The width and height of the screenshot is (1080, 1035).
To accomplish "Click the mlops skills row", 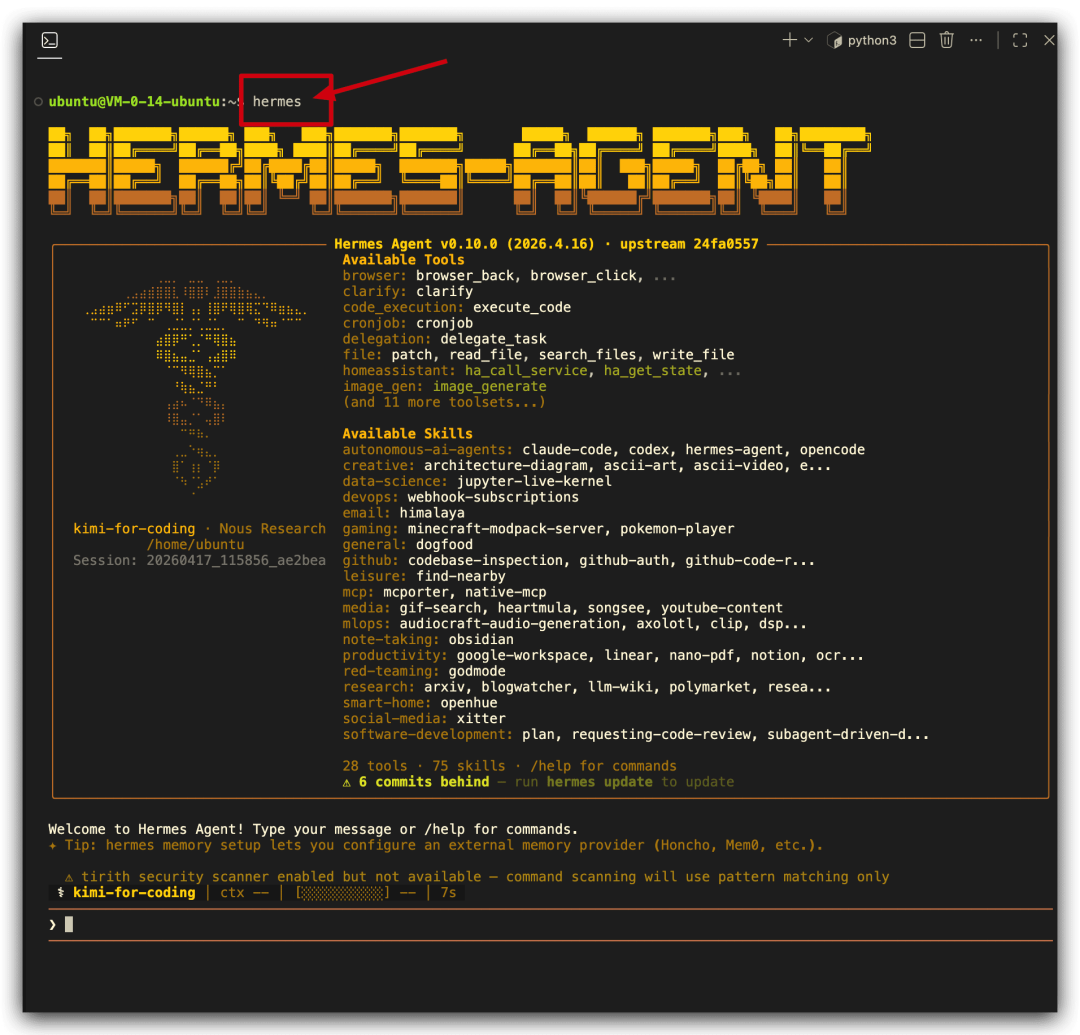I will click(x=574, y=624).
